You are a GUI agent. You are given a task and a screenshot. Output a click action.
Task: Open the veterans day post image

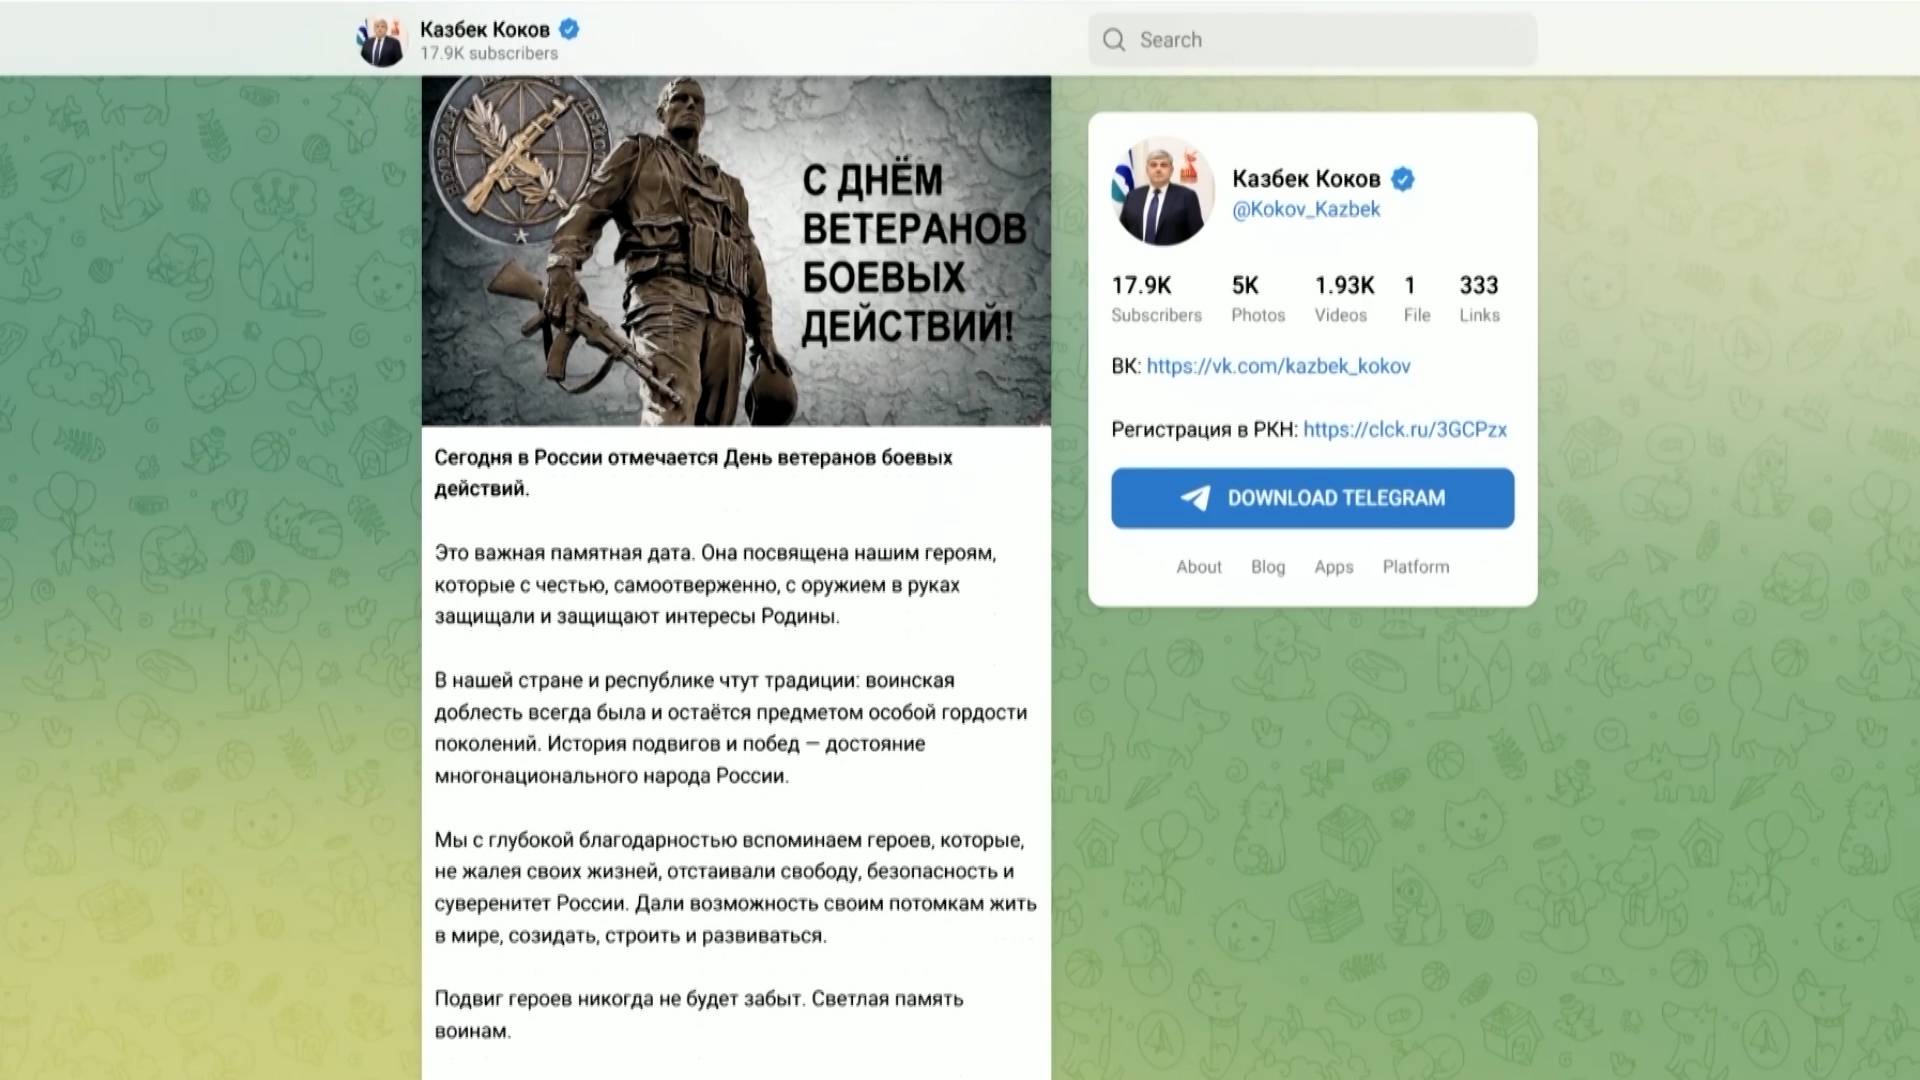pos(736,251)
